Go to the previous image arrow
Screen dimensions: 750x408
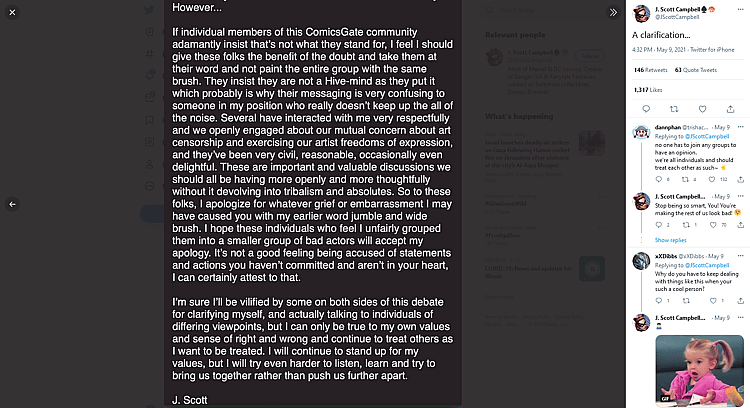coord(12,204)
